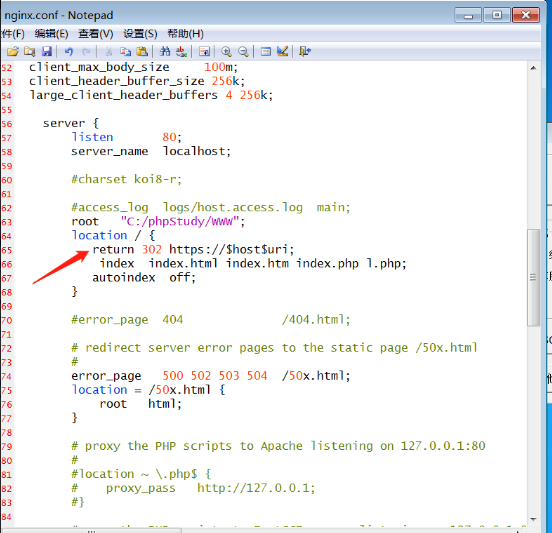
Task: Save the file with floppy disk icon
Action: 47,51
